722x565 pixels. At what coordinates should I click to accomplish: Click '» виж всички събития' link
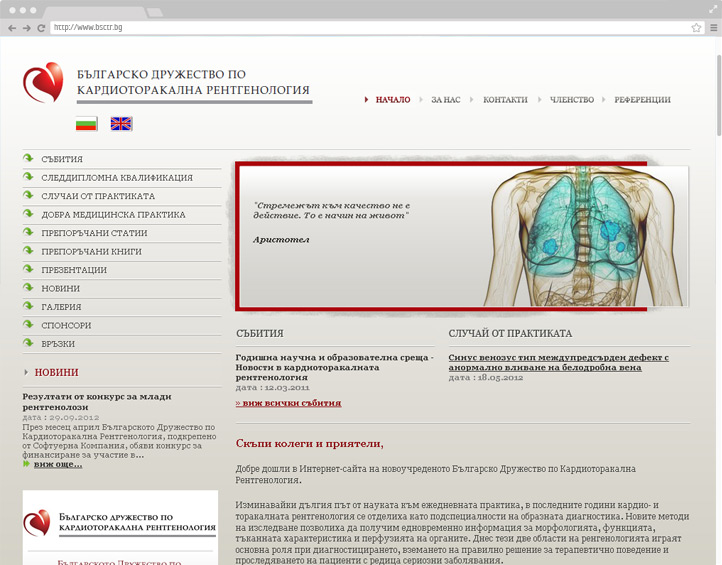289,403
